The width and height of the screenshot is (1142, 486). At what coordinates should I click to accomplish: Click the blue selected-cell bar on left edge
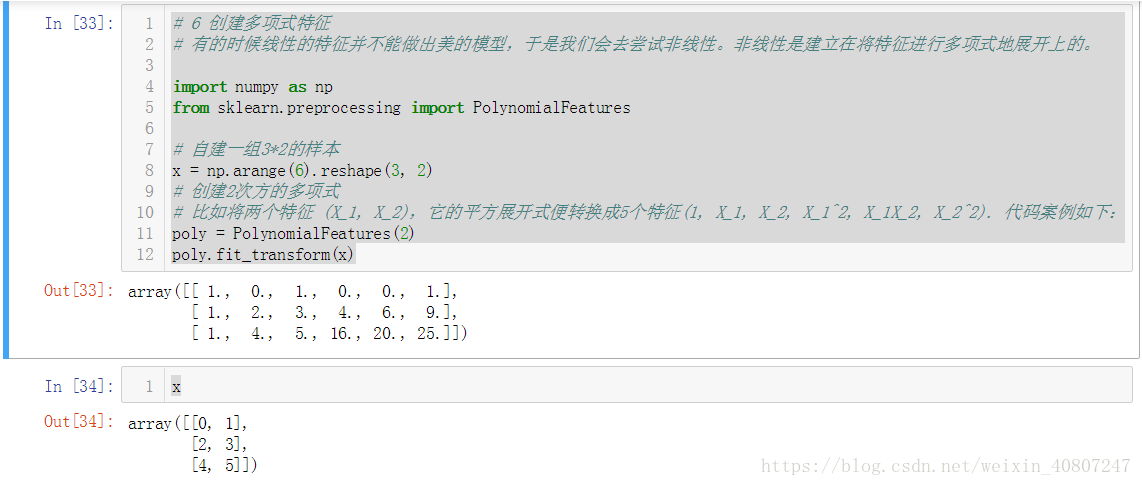(6, 180)
